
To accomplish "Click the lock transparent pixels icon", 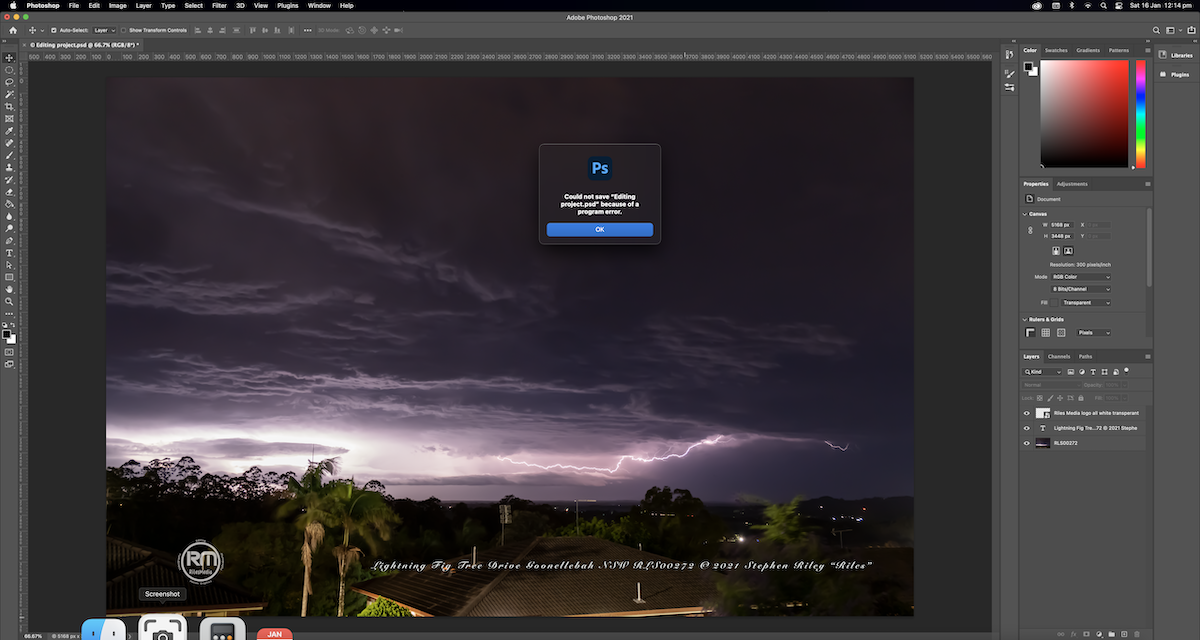I will (1038, 398).
